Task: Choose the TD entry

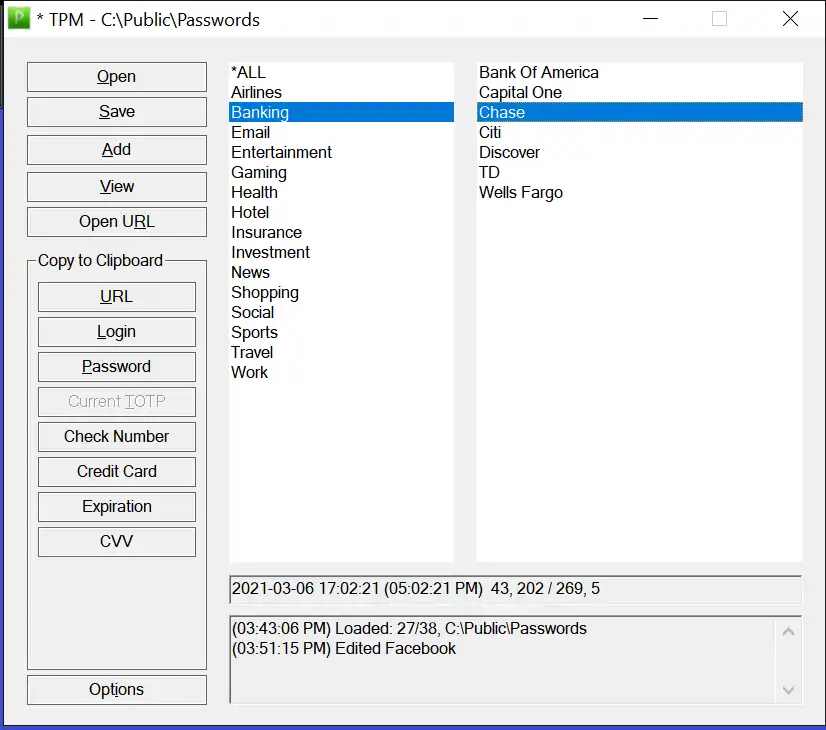Action: (x=640, y=172)
